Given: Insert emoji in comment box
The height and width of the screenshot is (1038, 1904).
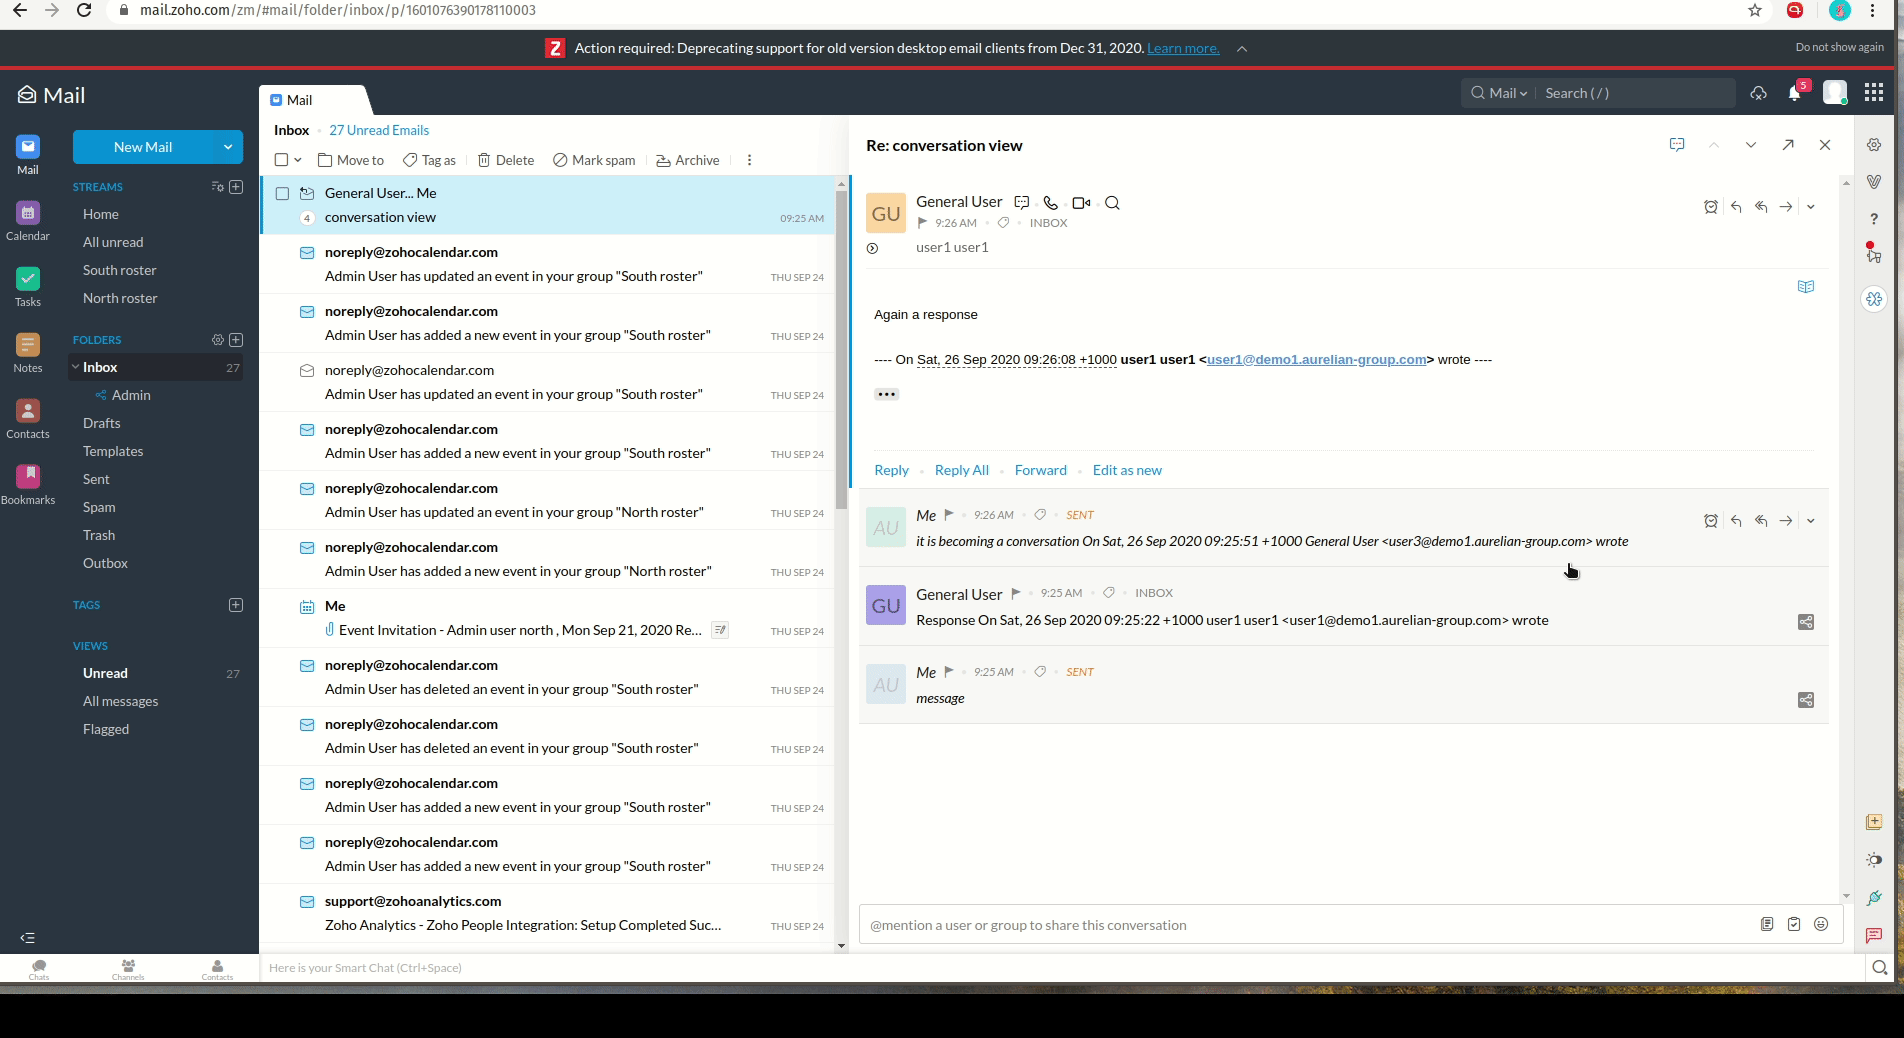Looking at the screenshot, I should 1821,924.
